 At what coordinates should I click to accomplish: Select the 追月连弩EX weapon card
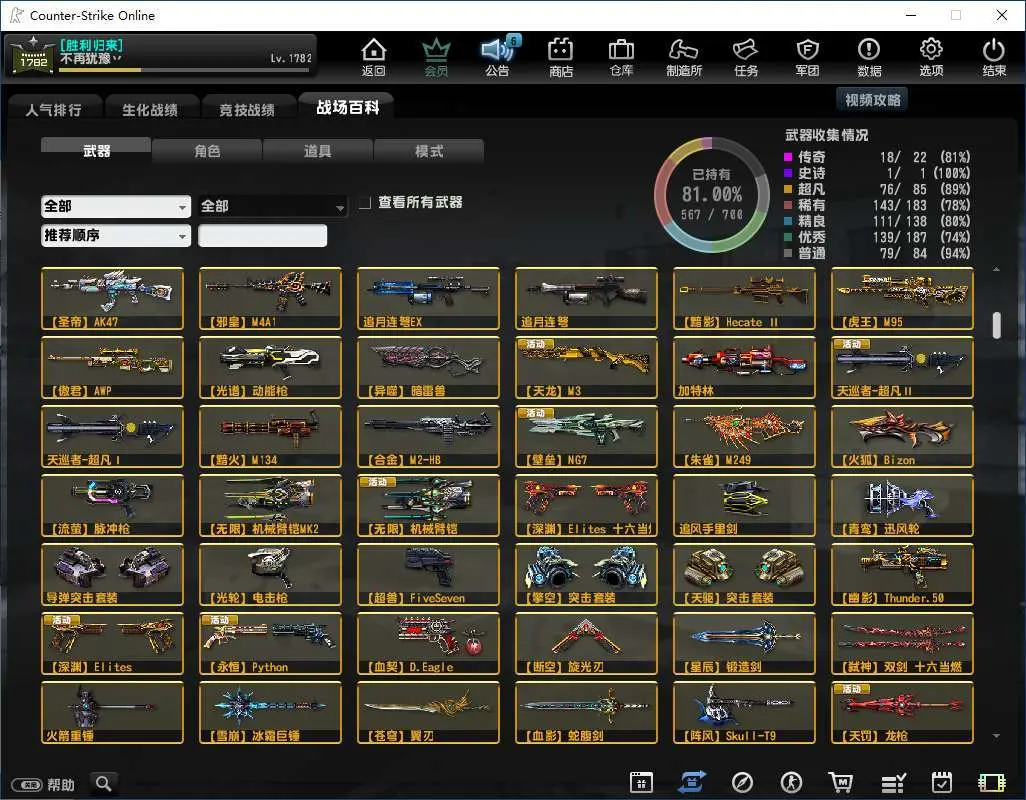click(429, 298)
